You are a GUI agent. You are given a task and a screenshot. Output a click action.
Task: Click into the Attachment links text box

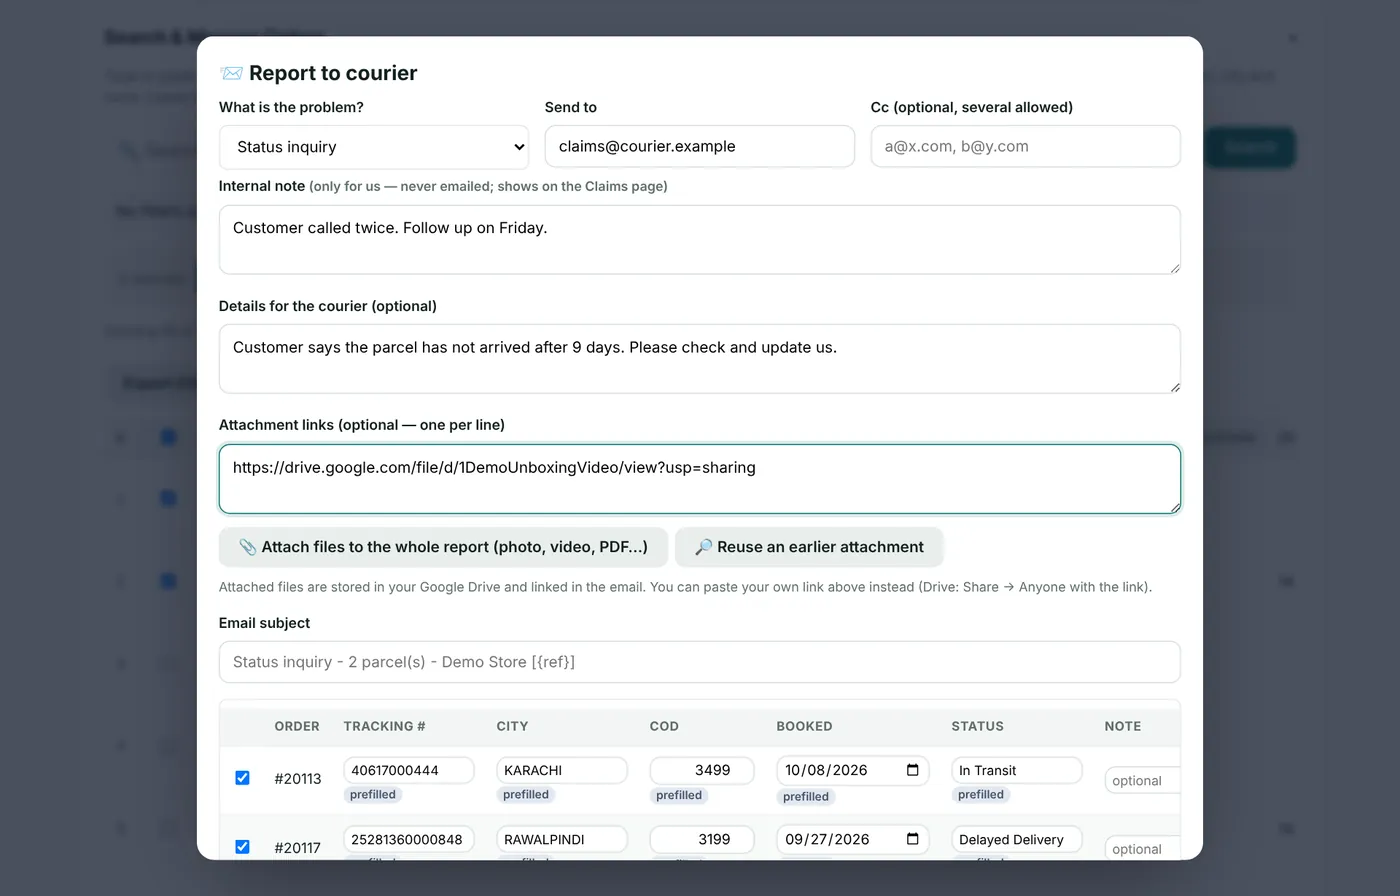coord(700,479)
